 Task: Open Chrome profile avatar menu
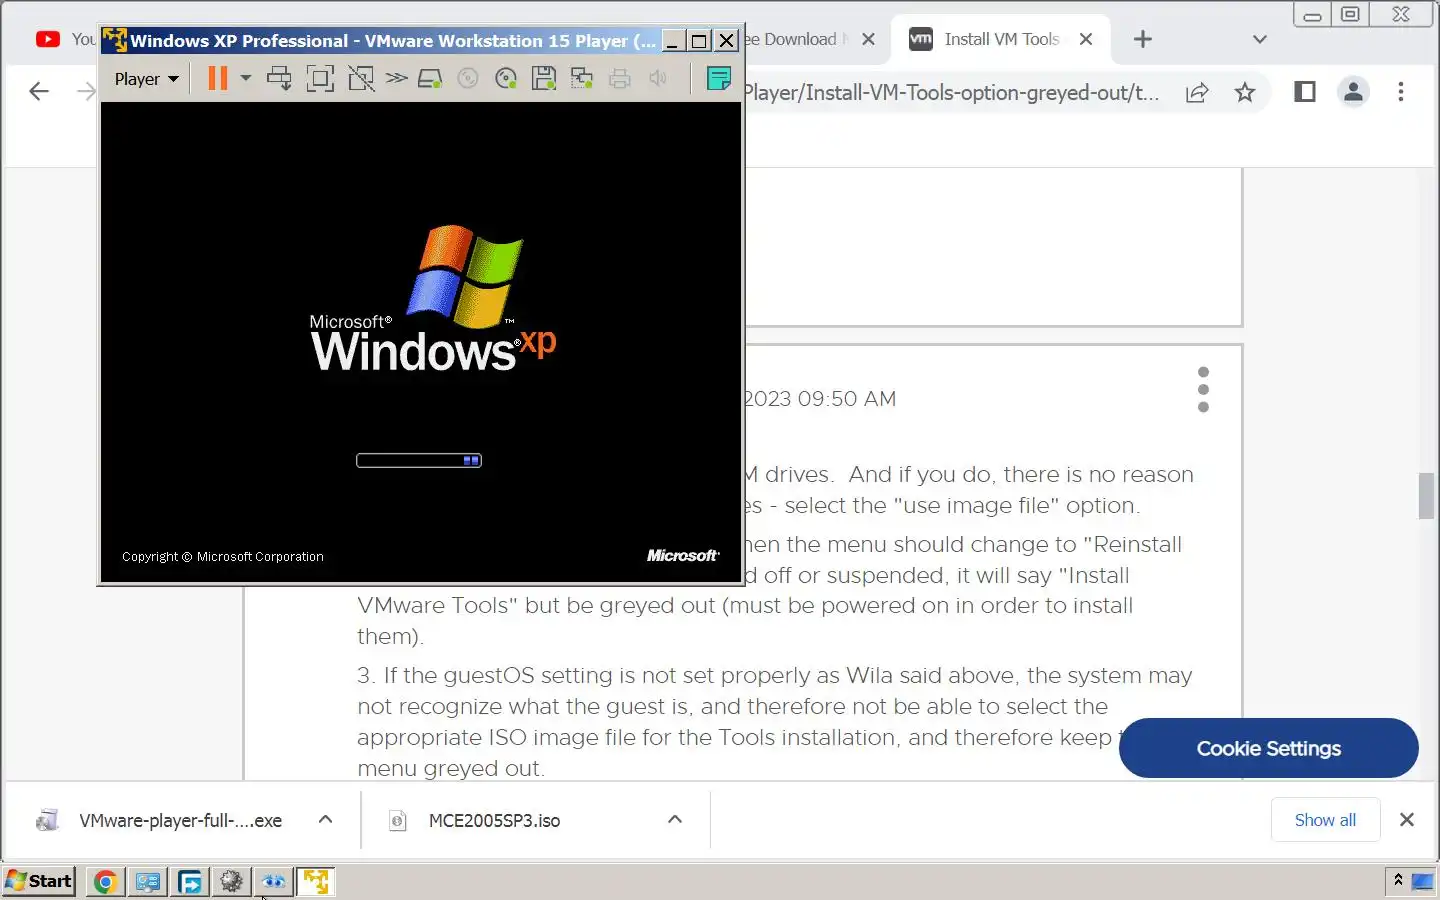1353,92
